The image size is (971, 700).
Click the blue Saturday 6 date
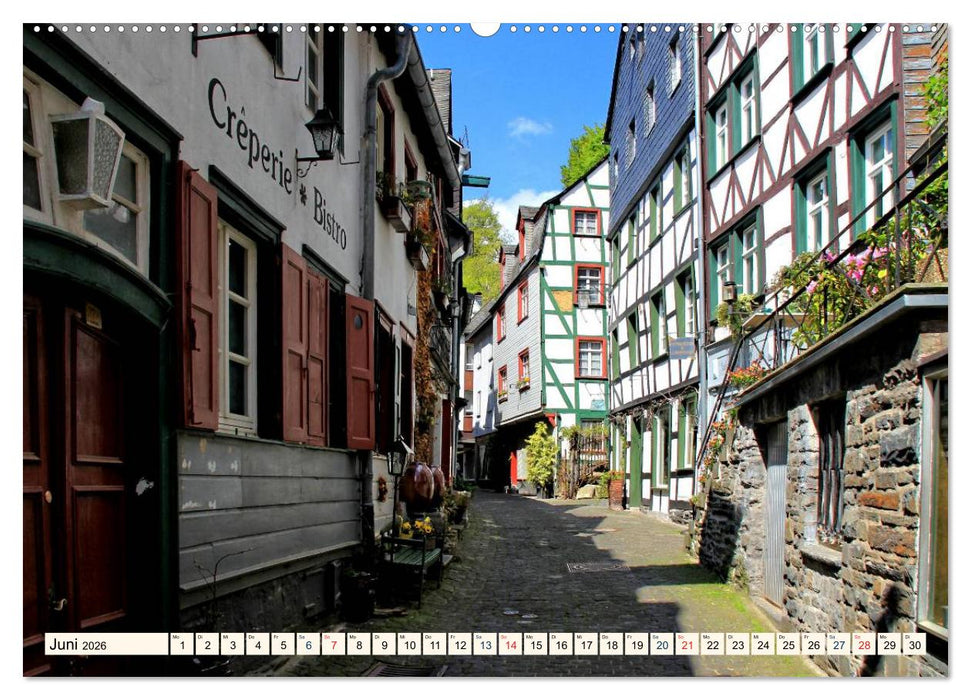[307, 644]
